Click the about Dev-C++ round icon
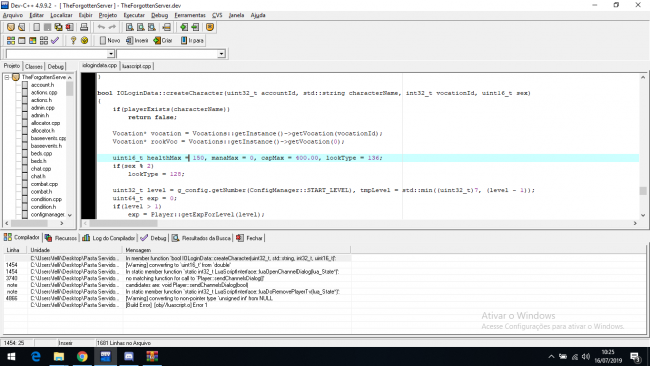Viewport: 650px width, 366px height. click(x=85, y=40)
